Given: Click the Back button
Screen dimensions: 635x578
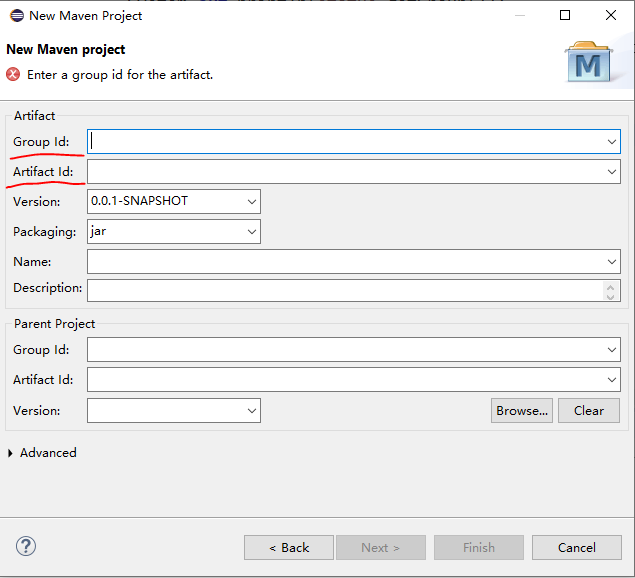Looking at the screenshot, I should coord(289,548).
